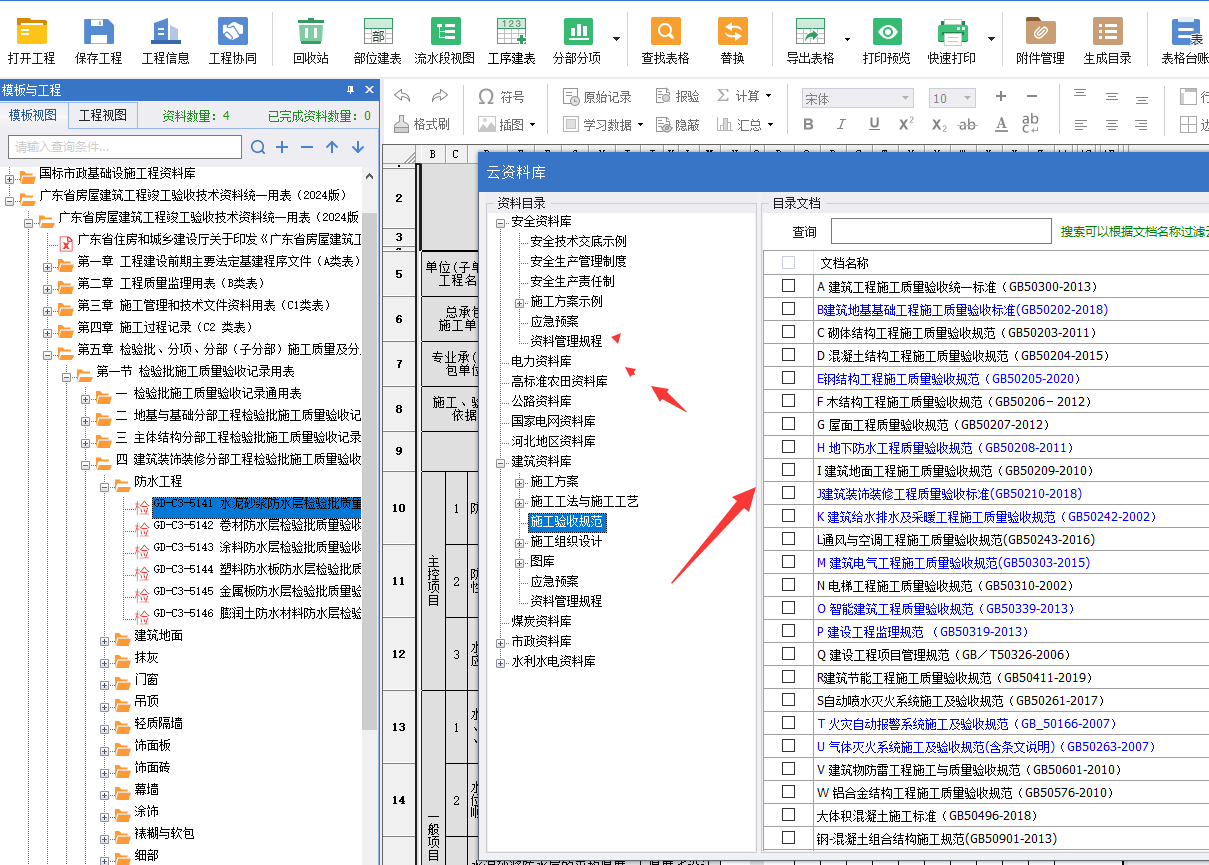The height and width of the screenshot is (865, 1209).
Task: Click the font color A button
Action: point(1001,124)
